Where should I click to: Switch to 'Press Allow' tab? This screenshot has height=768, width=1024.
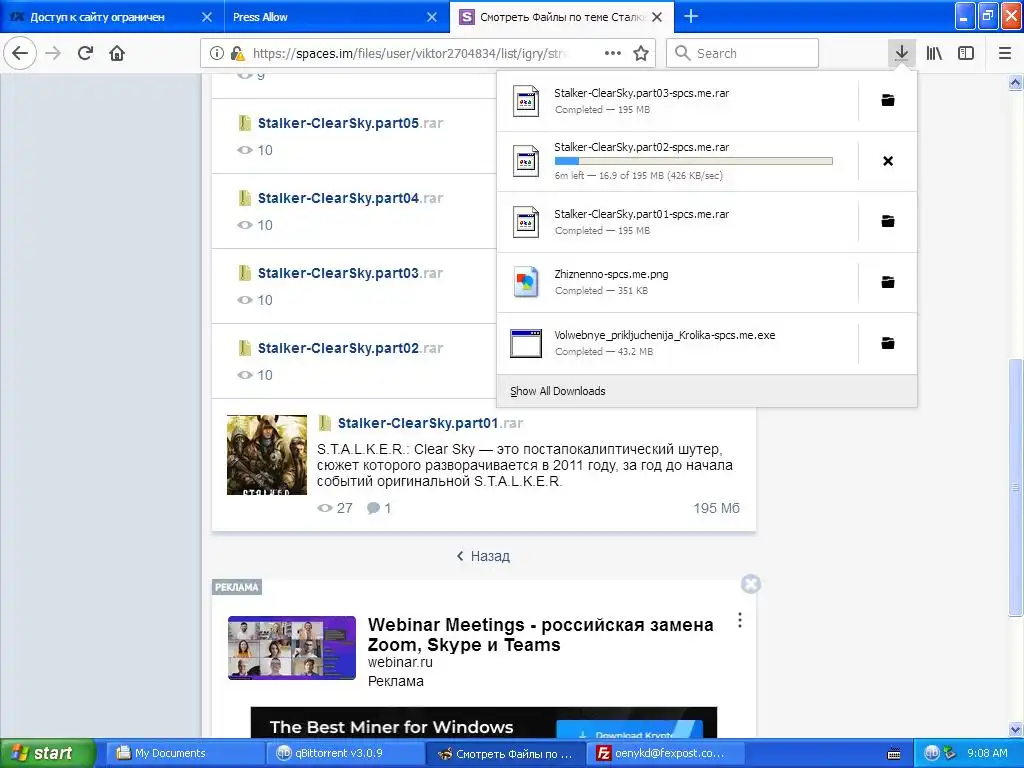tap(260, 17)
